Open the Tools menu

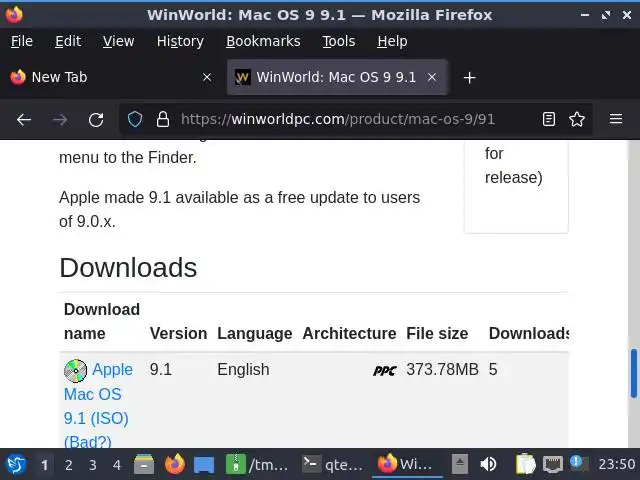(339, 41)
